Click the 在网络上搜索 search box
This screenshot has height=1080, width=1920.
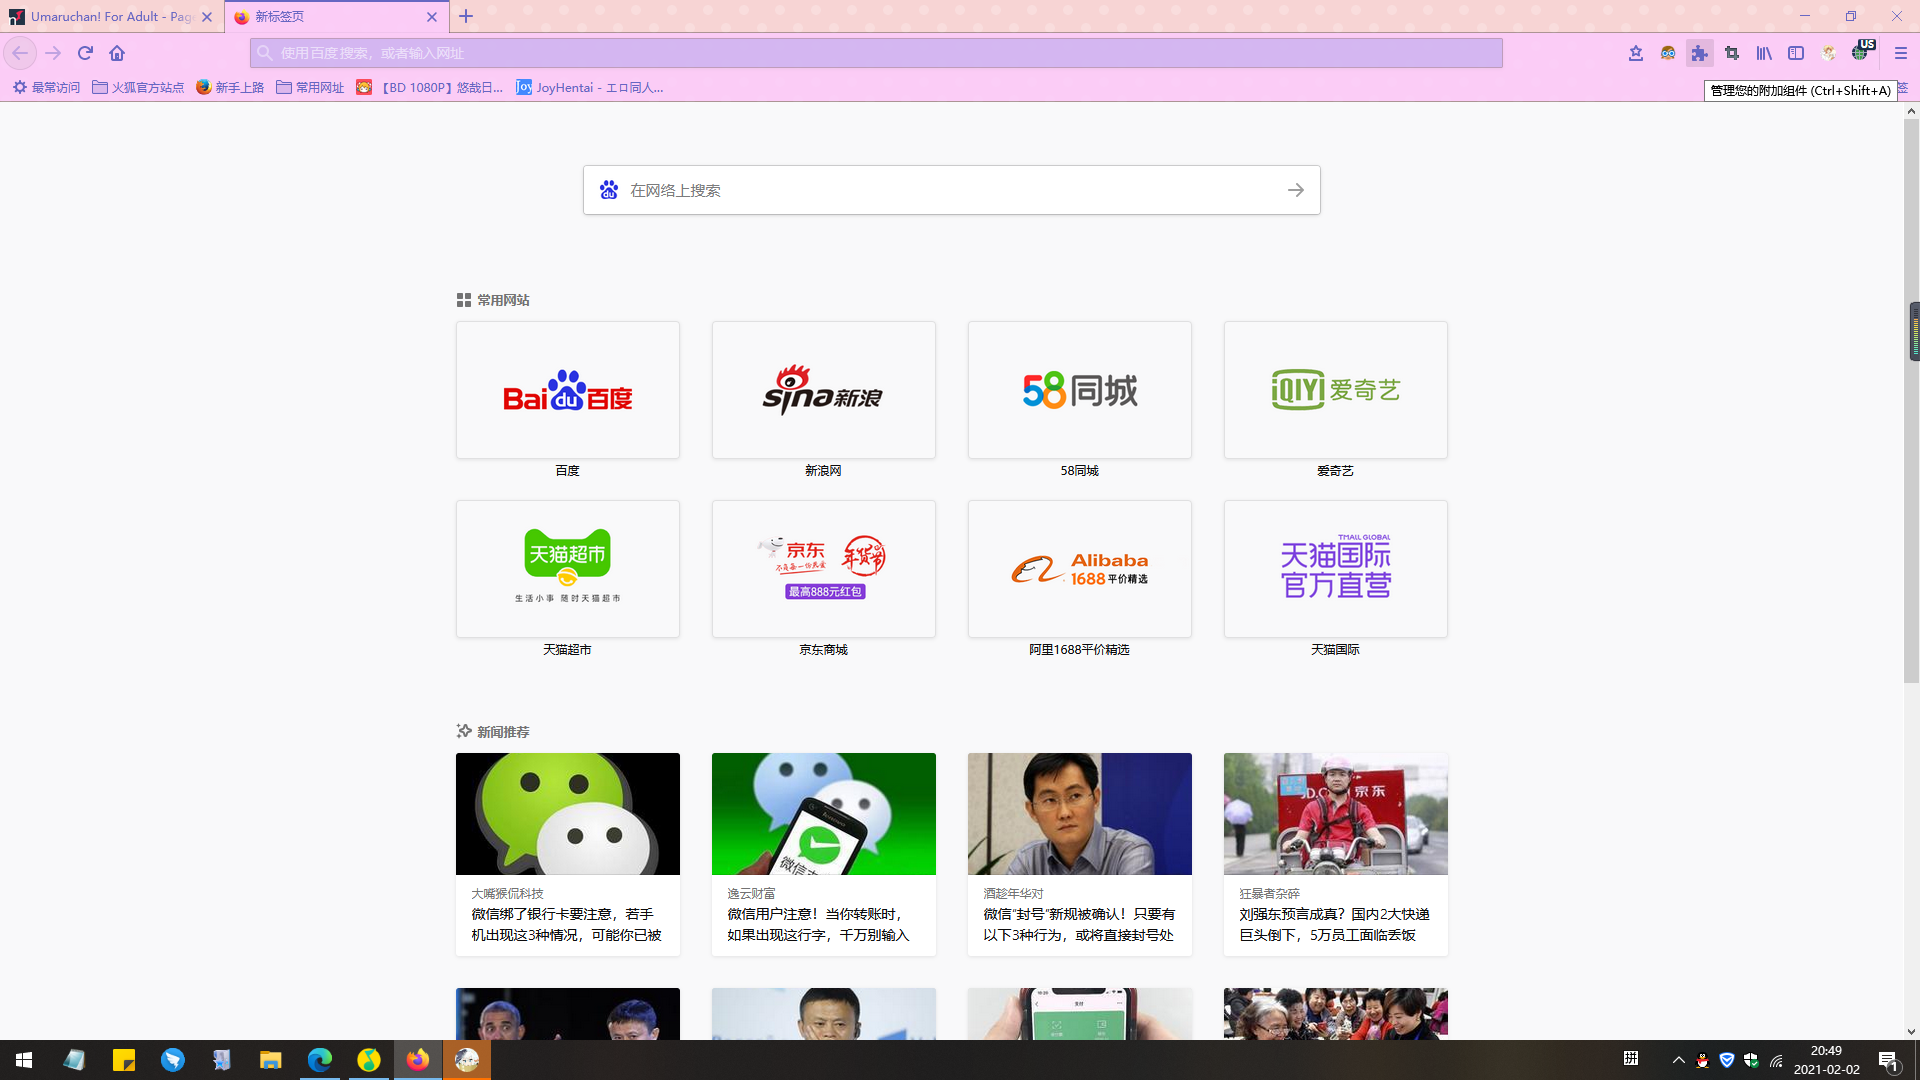pyautogui.click(x=952, y=190)
